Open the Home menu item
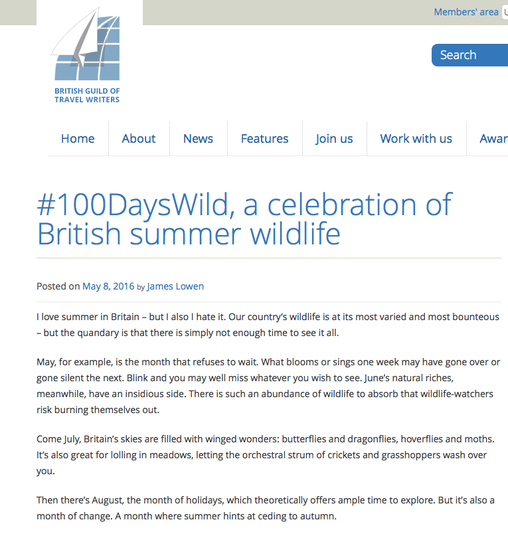 [x=78, y=139]
